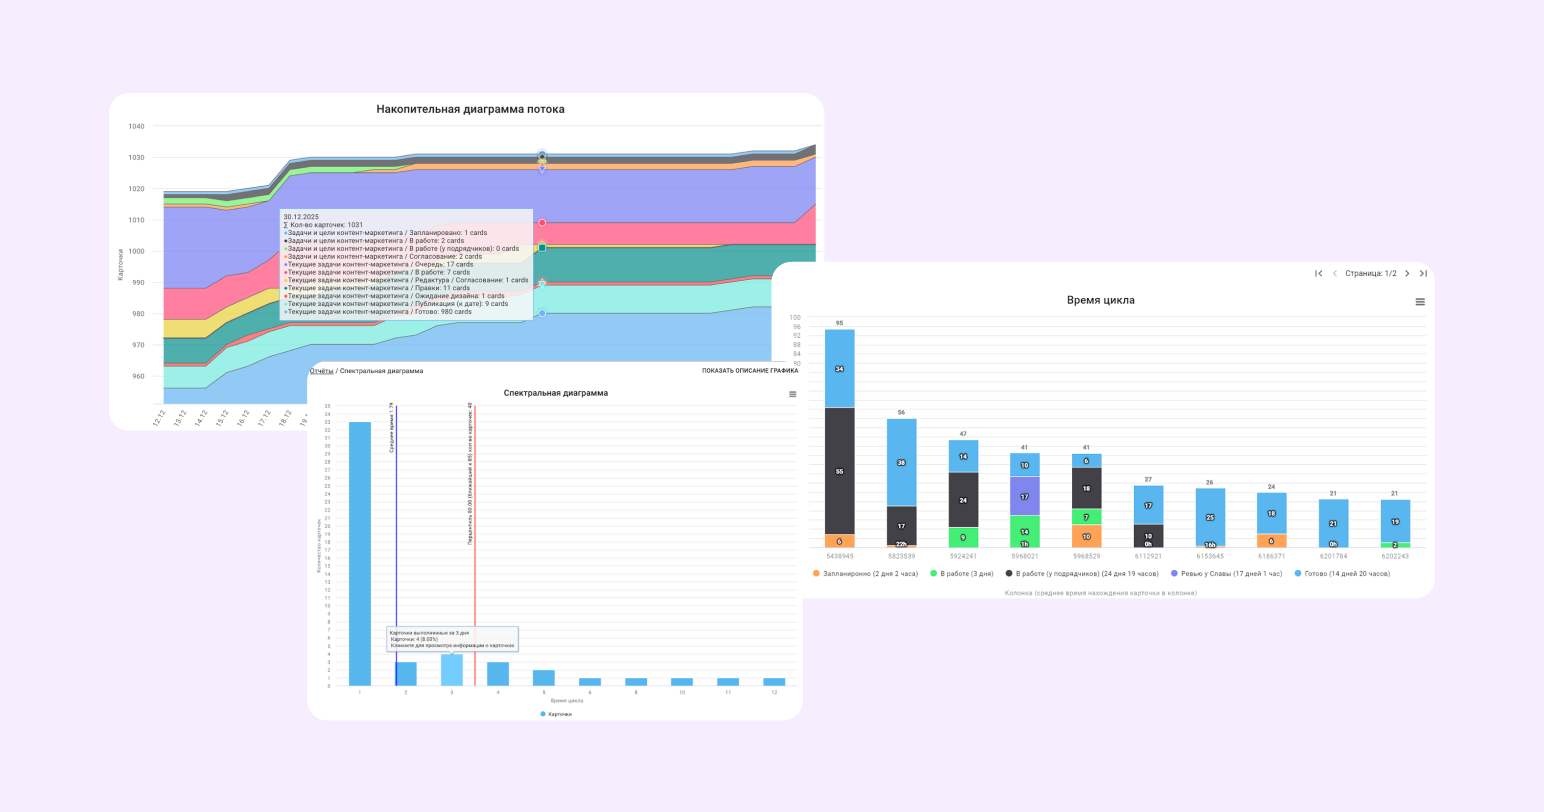Click the pink data point marker on flow diagram

pos(542,223)
